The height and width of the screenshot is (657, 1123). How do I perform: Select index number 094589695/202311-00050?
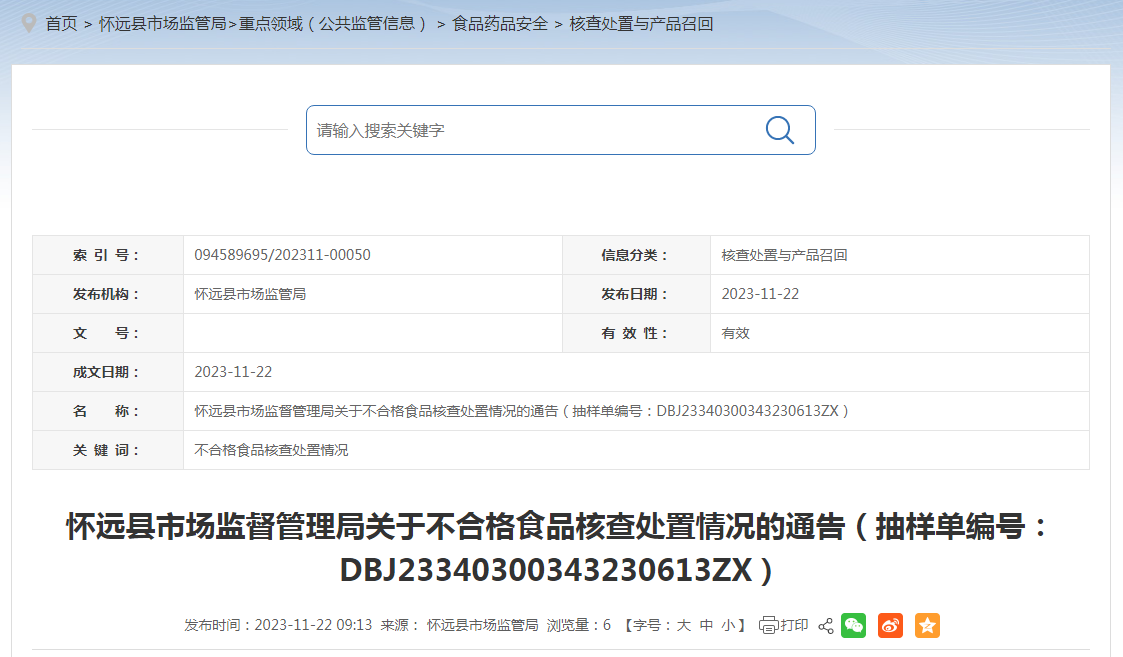pos(282,255)
